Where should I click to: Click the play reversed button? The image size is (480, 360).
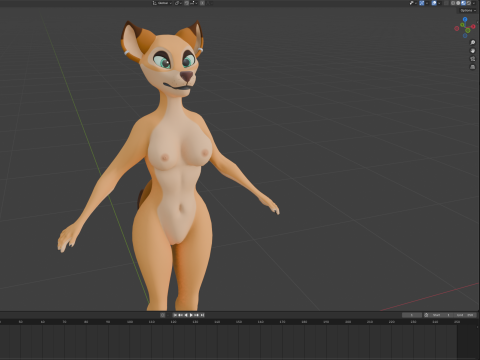click(186, 315)
